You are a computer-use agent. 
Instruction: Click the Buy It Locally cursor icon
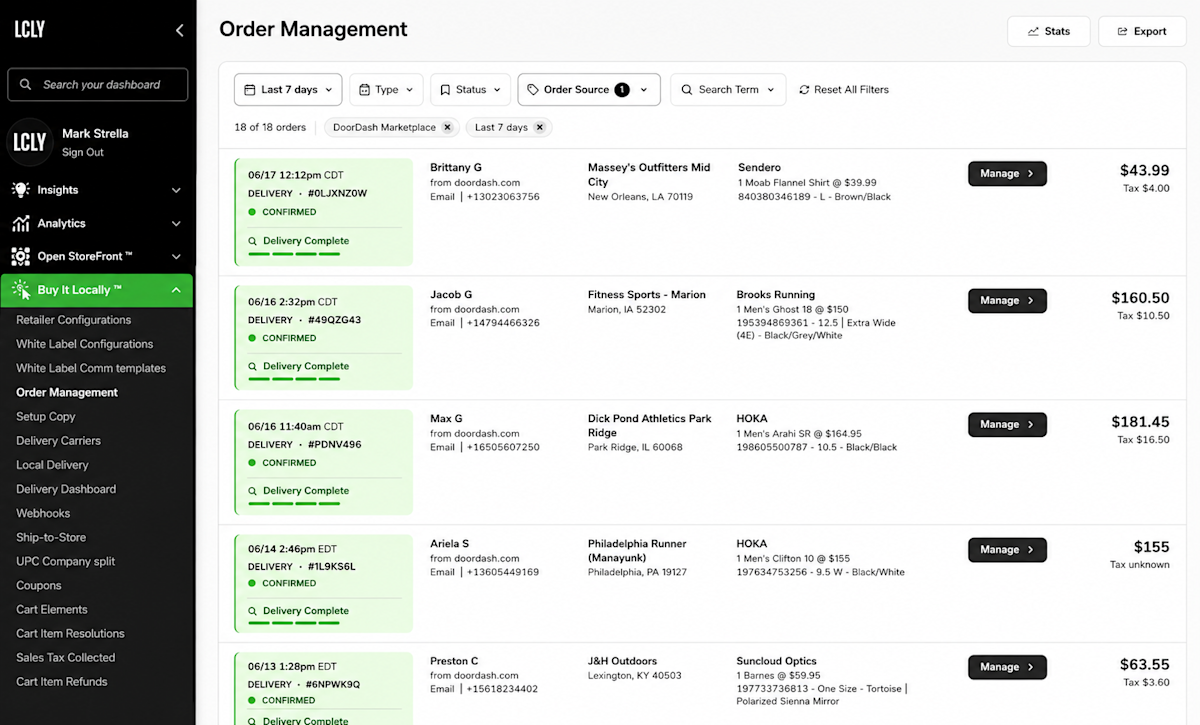[20, 290]
